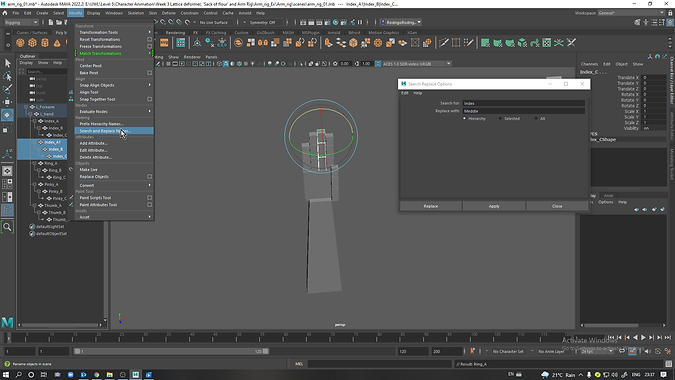
Task: Activate the highlighted Rotate tool
Action: point(7,115)
